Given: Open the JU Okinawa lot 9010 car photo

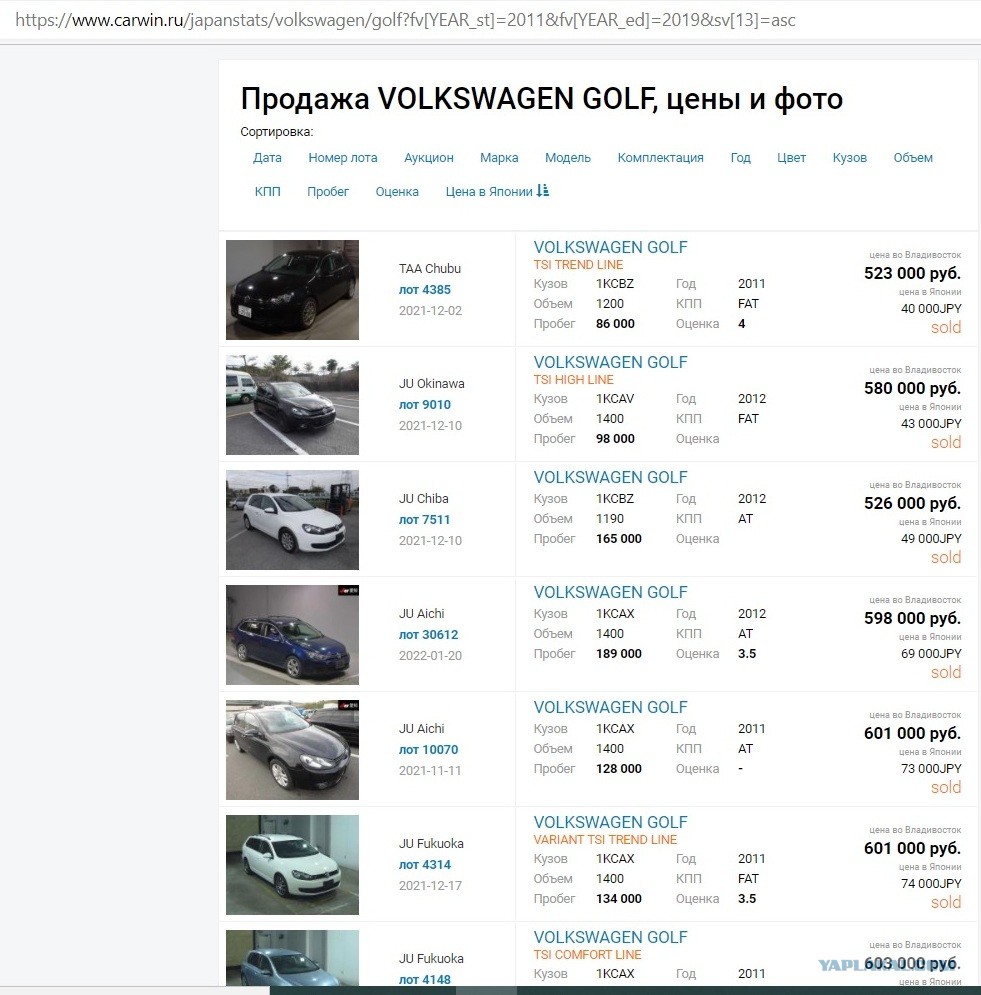Looking at the screenshot, I should click(x=293, y=405).
